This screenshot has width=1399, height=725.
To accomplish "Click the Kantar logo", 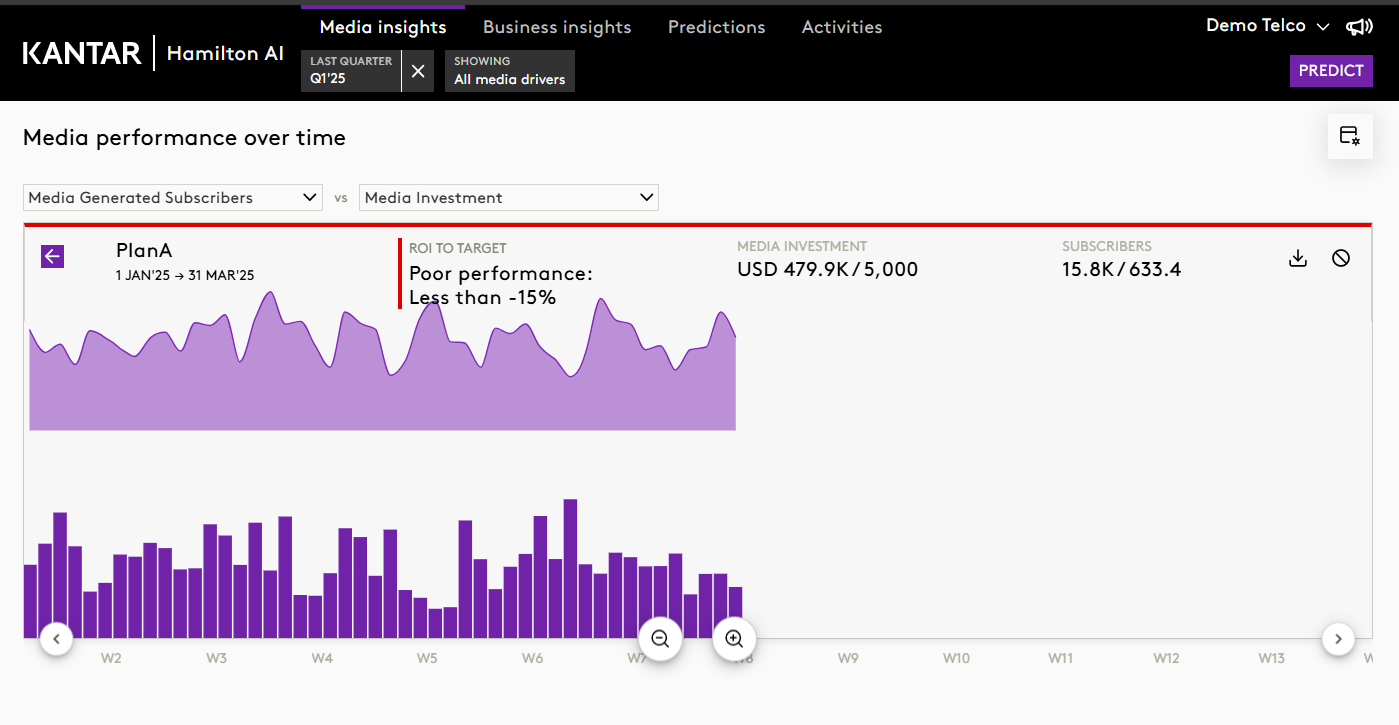I will [82, 53].
